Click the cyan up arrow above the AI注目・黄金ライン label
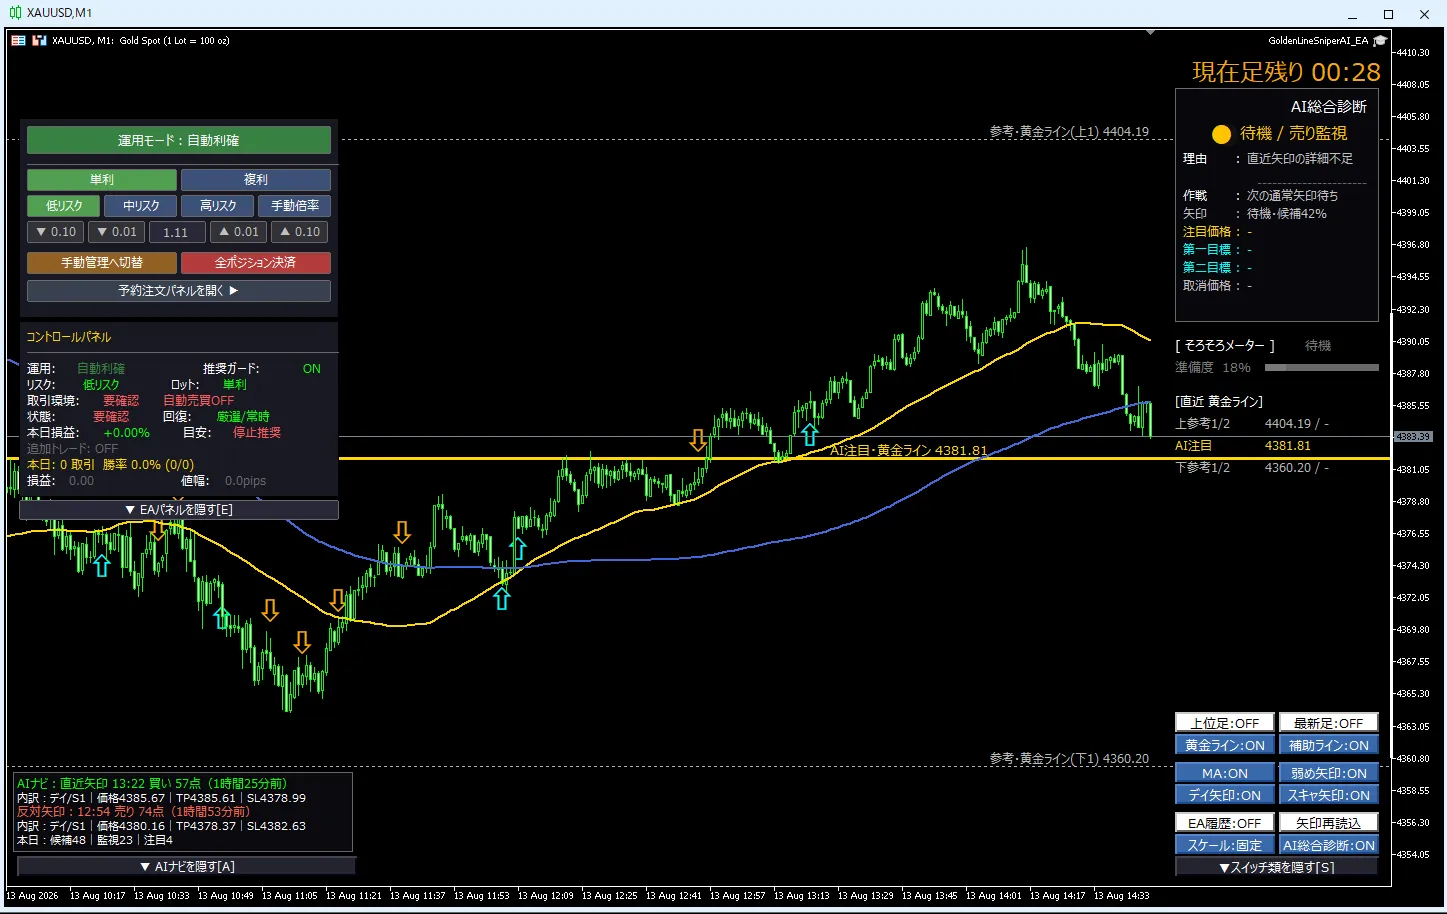The height and width of the screenshot is (914, 1447). pyautogui.click(x=810, y=435)
